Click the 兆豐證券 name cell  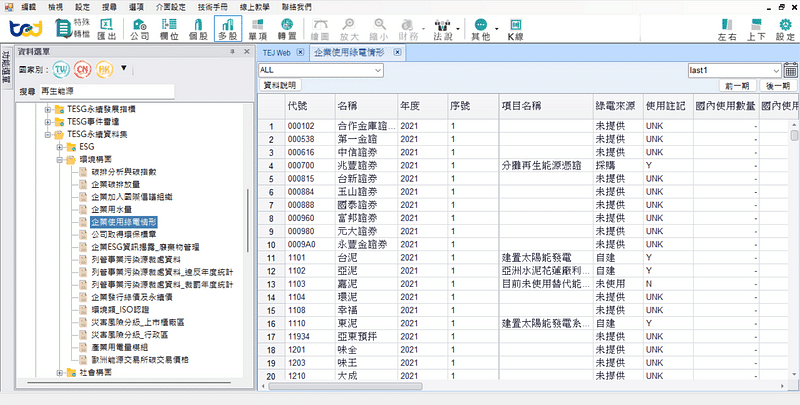(366, 165)
